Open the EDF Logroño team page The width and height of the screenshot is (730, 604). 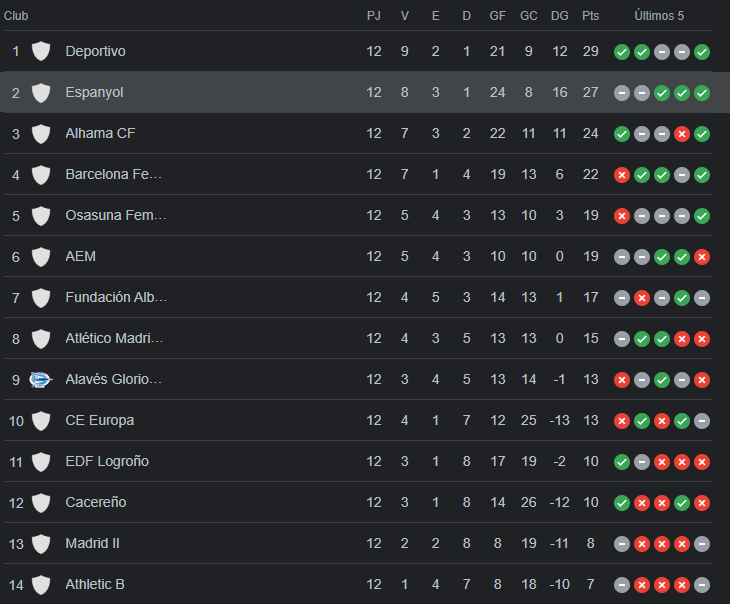tap(107, 461)
